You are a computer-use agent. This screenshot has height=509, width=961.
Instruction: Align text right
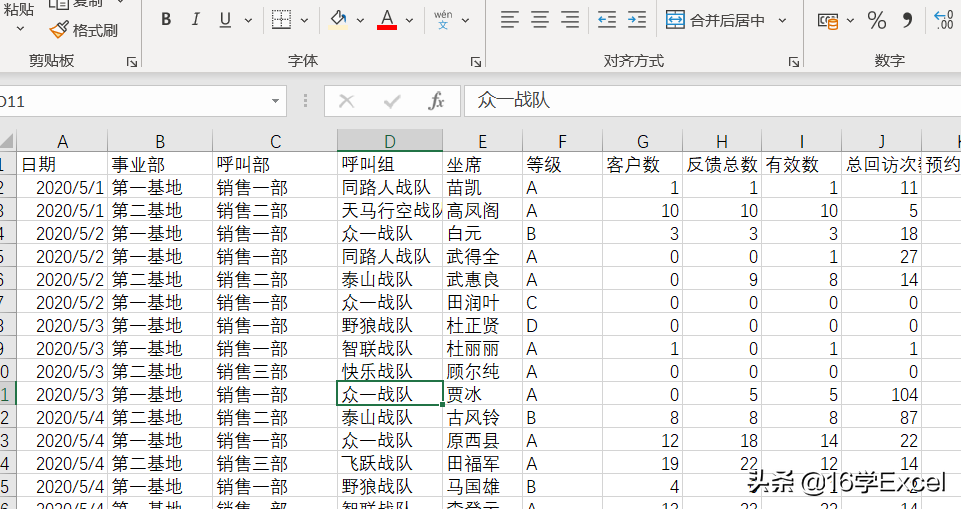(x=570, y=20)
